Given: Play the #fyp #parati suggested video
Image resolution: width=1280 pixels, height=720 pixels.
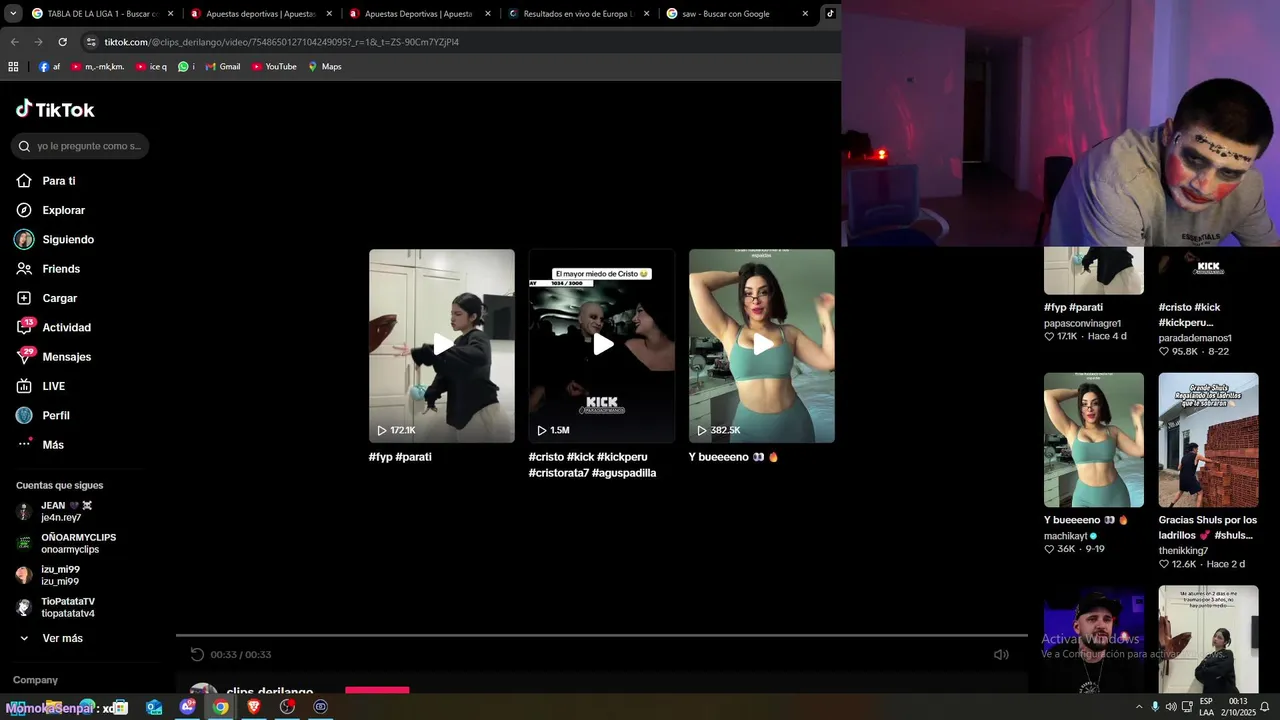Looking at the screenshot, I should (x=442, y=345).
